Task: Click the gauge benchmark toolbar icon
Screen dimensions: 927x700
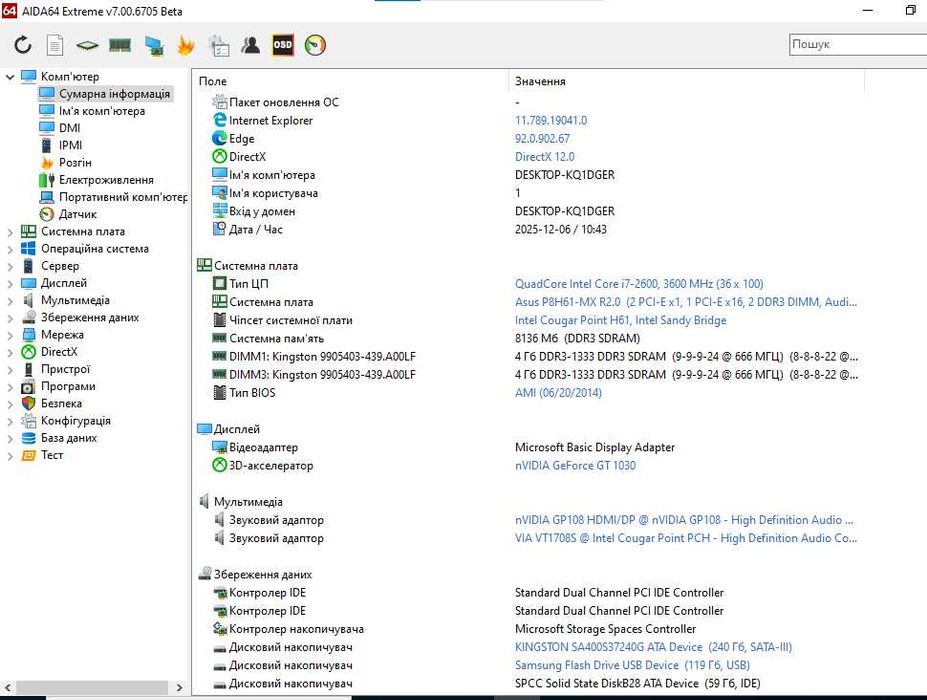Action: point(315,45)
